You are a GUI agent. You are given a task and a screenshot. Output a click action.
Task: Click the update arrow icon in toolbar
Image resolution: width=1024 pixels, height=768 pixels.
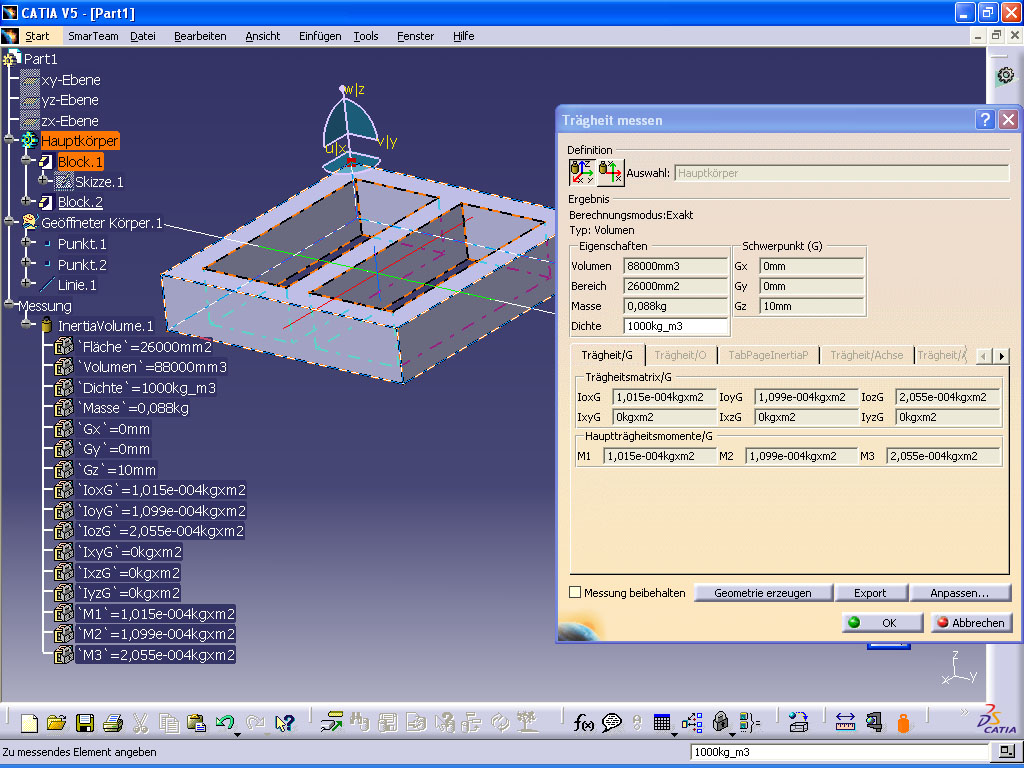tap(332, 722)
